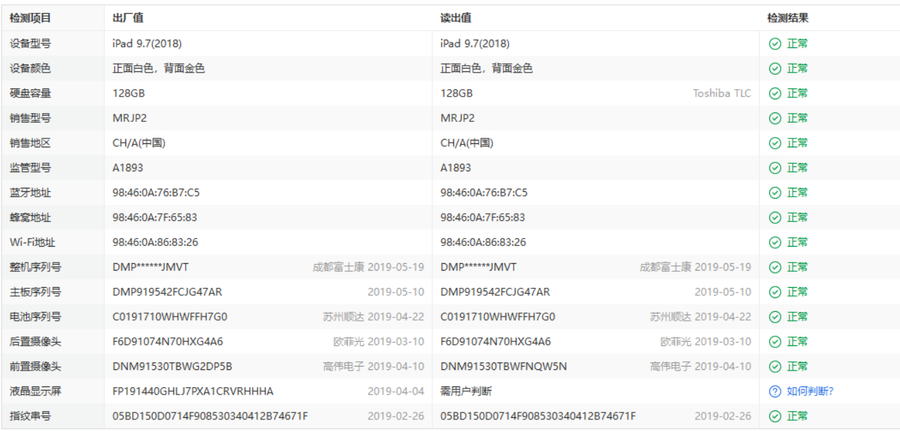Click factory serial DMP******JMVT
This screenshot has width=900, height=431.
(150, 267)
